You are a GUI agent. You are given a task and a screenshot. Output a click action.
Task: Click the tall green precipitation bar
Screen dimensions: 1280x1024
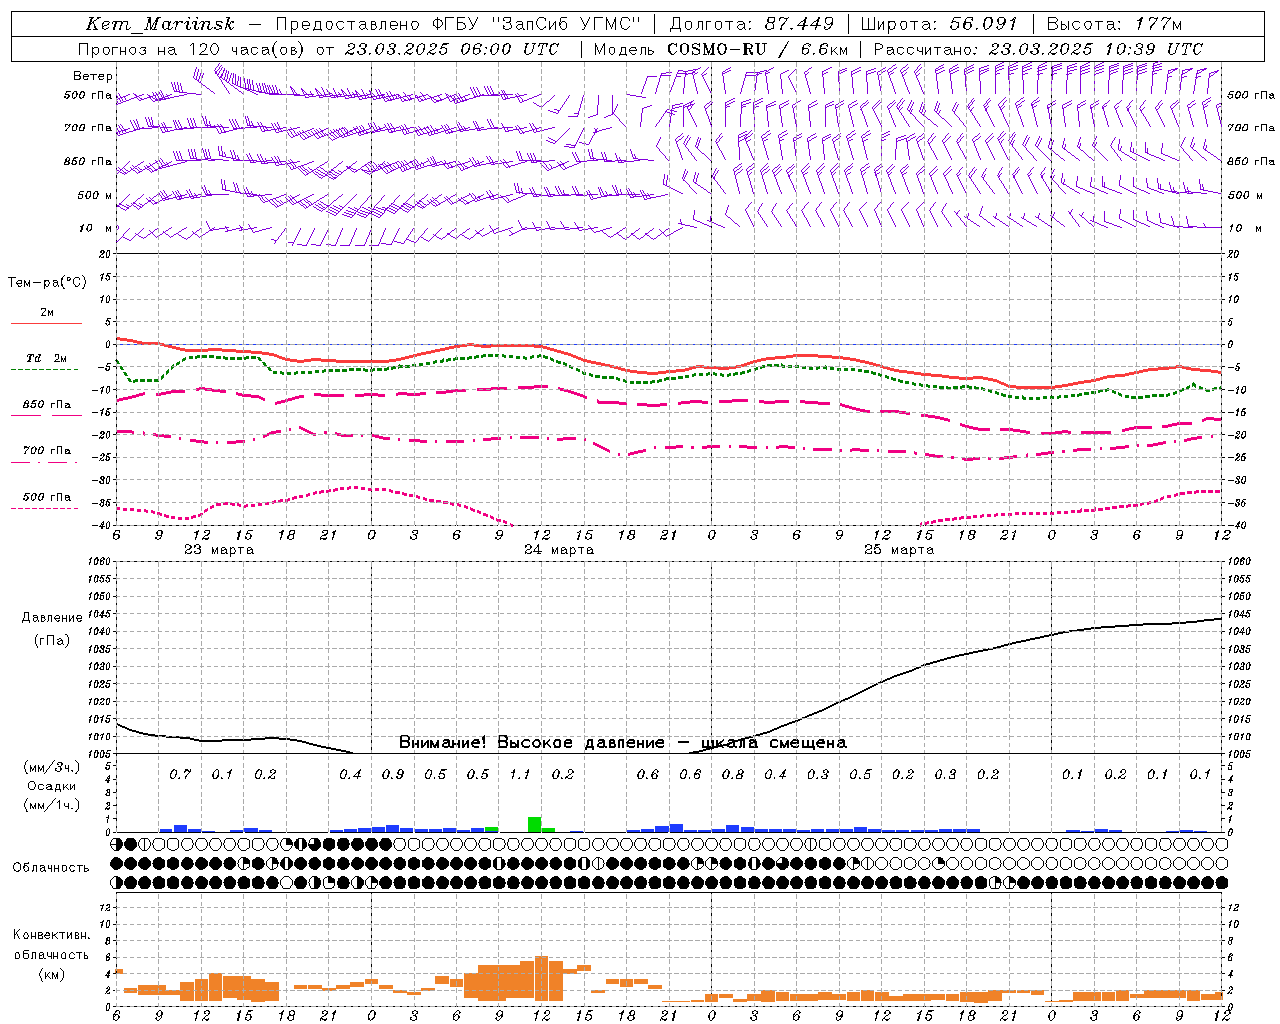[x=535, y=824]
